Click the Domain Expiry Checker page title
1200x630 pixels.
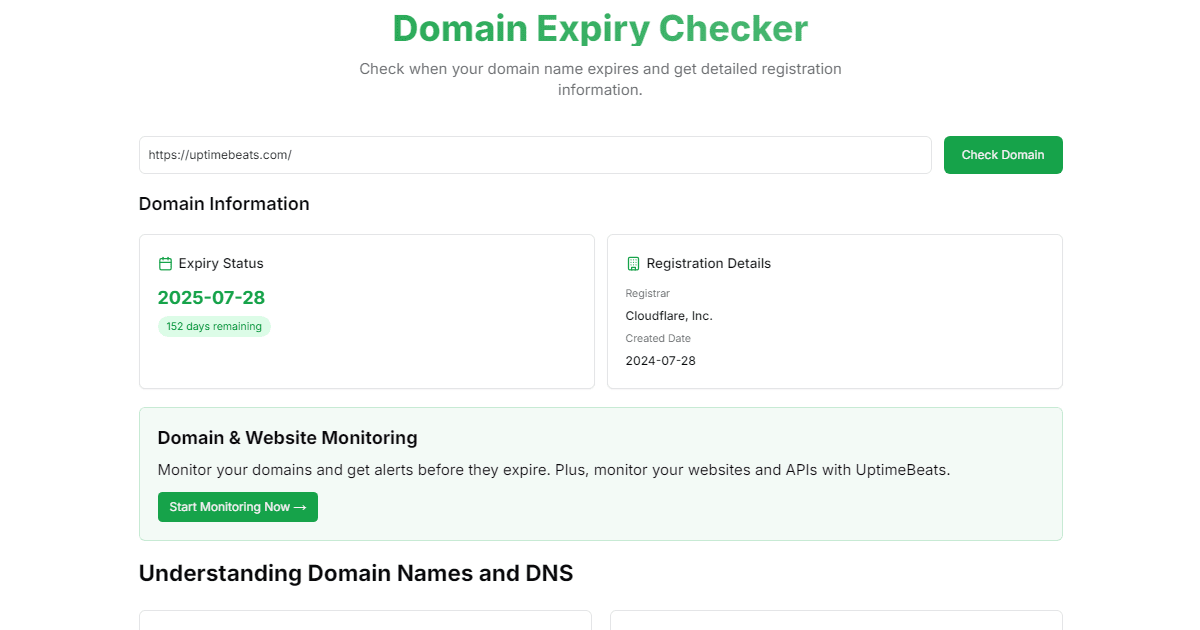tap(600, 28)
